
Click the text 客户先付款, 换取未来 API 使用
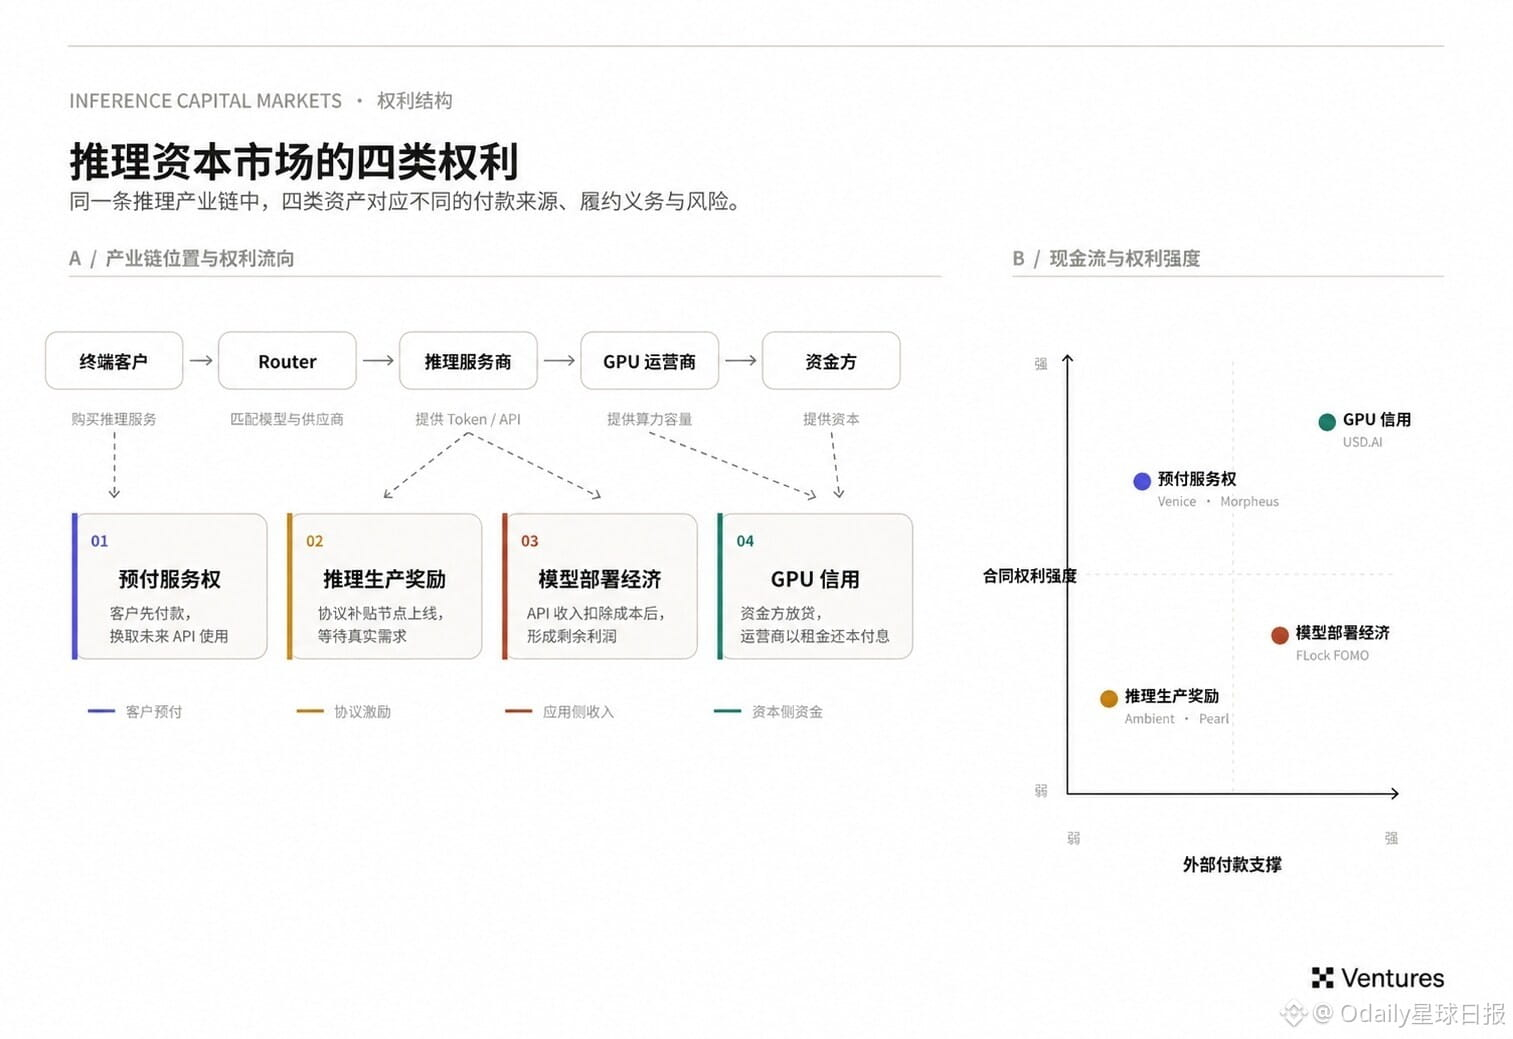169,624
